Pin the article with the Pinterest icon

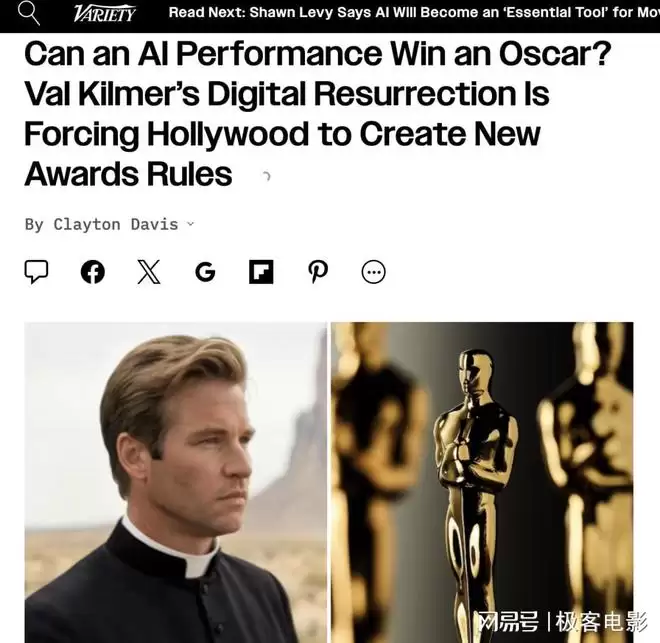(x=318, y=272)
